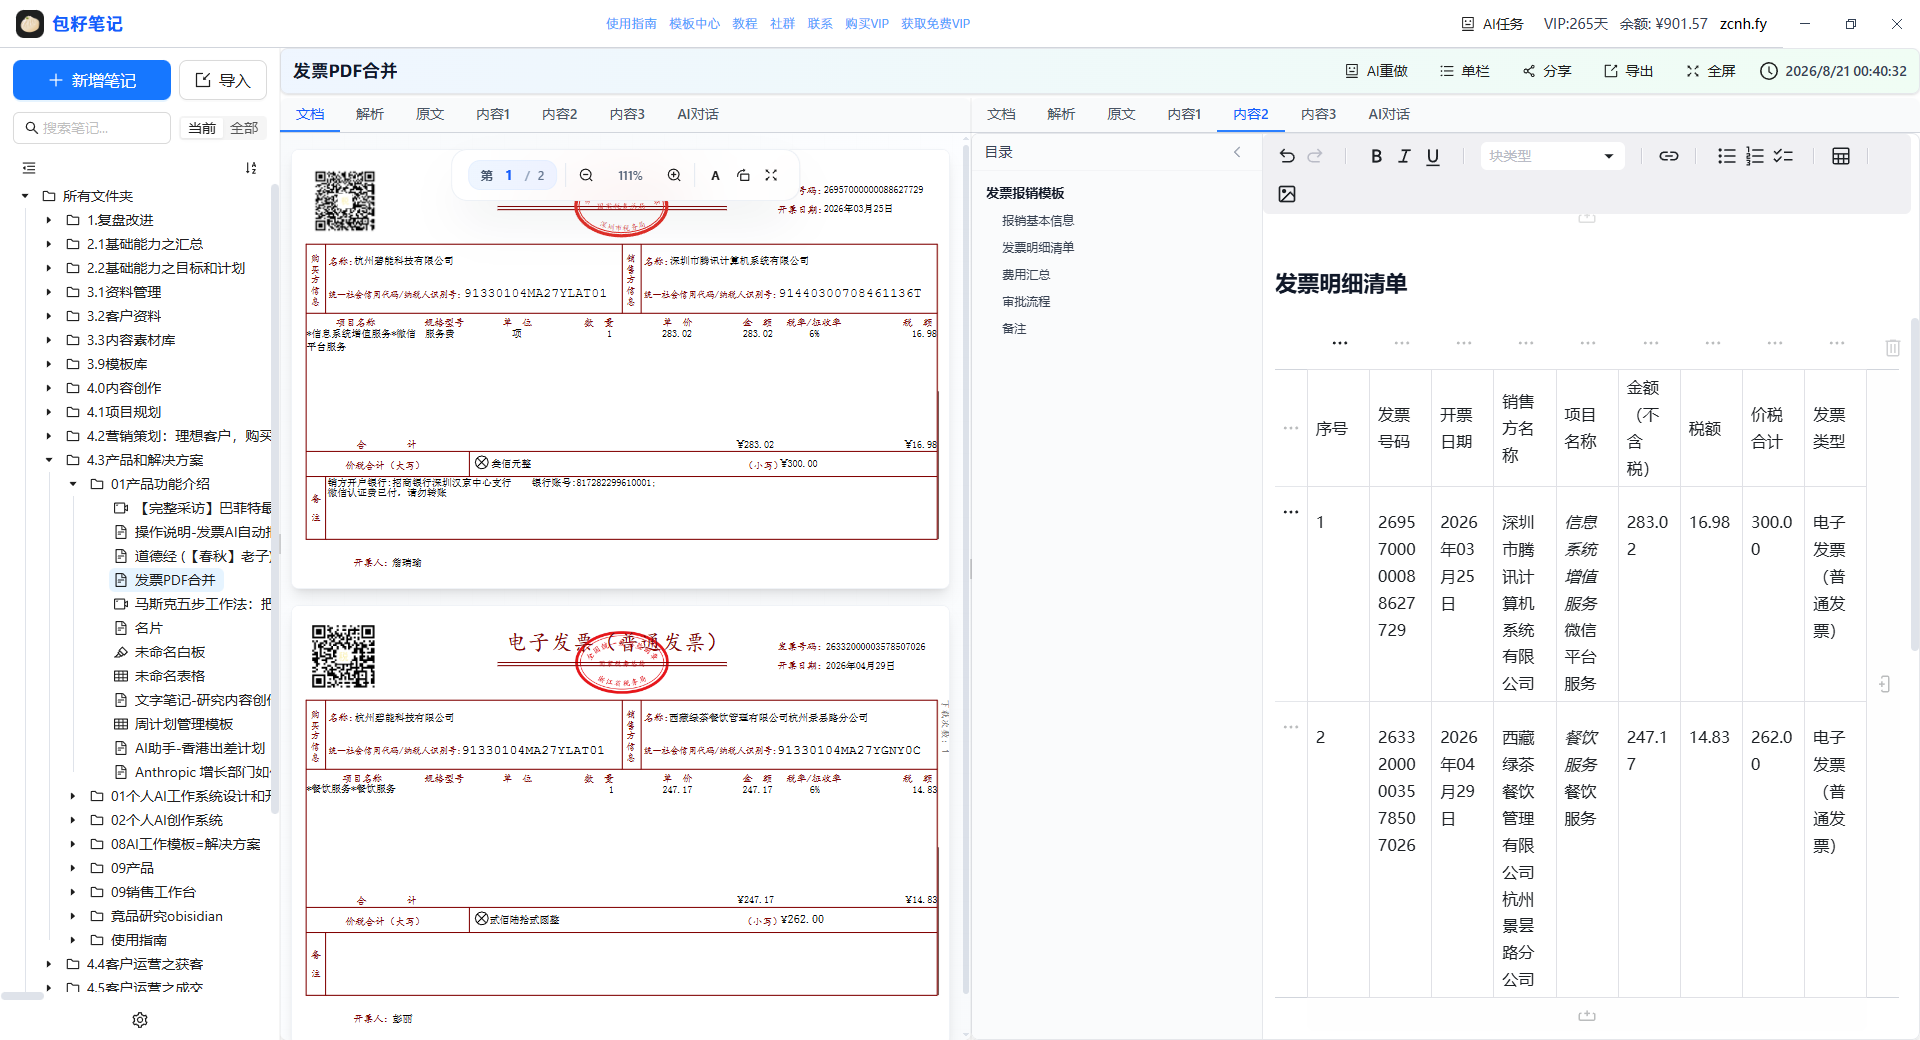Image resolution: width=1920 pixels, height=1040 pixels.
Task: Collapse the 所有文件夹 root folder
Action: (25, 196)
